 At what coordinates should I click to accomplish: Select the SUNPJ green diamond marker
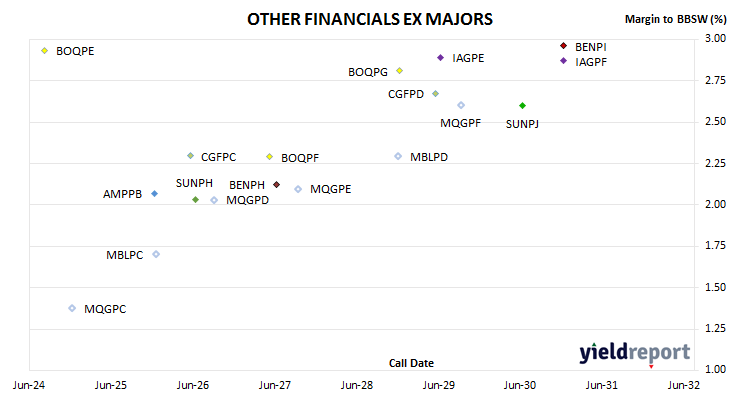point(522,106)
